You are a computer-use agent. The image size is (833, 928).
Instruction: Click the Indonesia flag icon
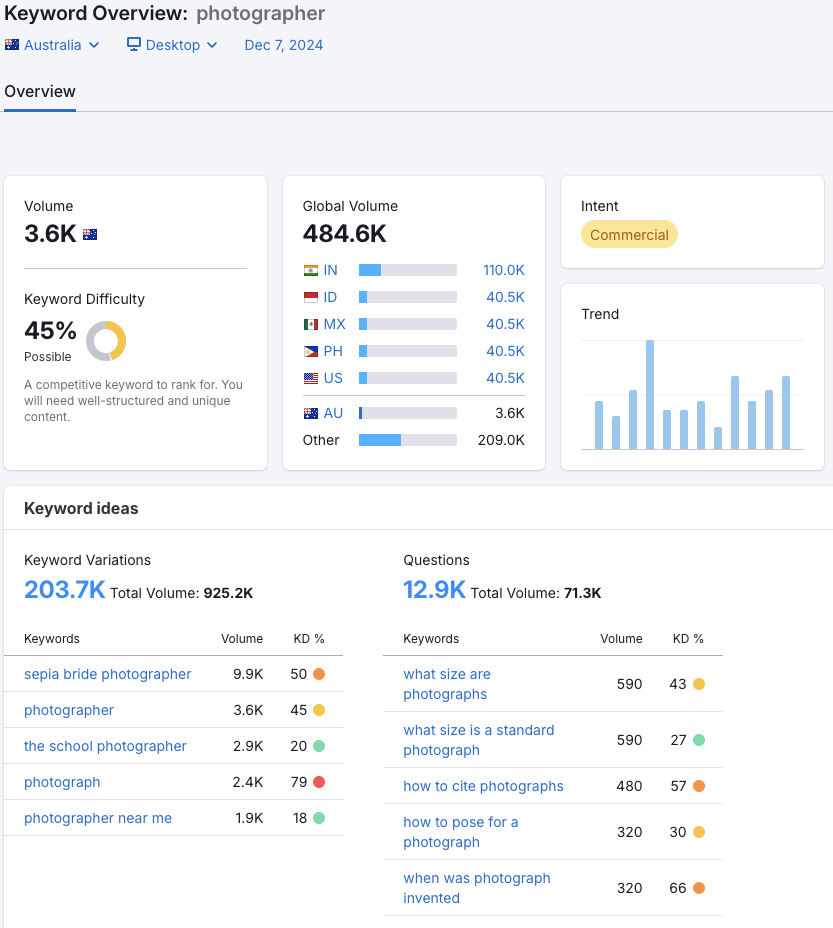tap(311, 297)
